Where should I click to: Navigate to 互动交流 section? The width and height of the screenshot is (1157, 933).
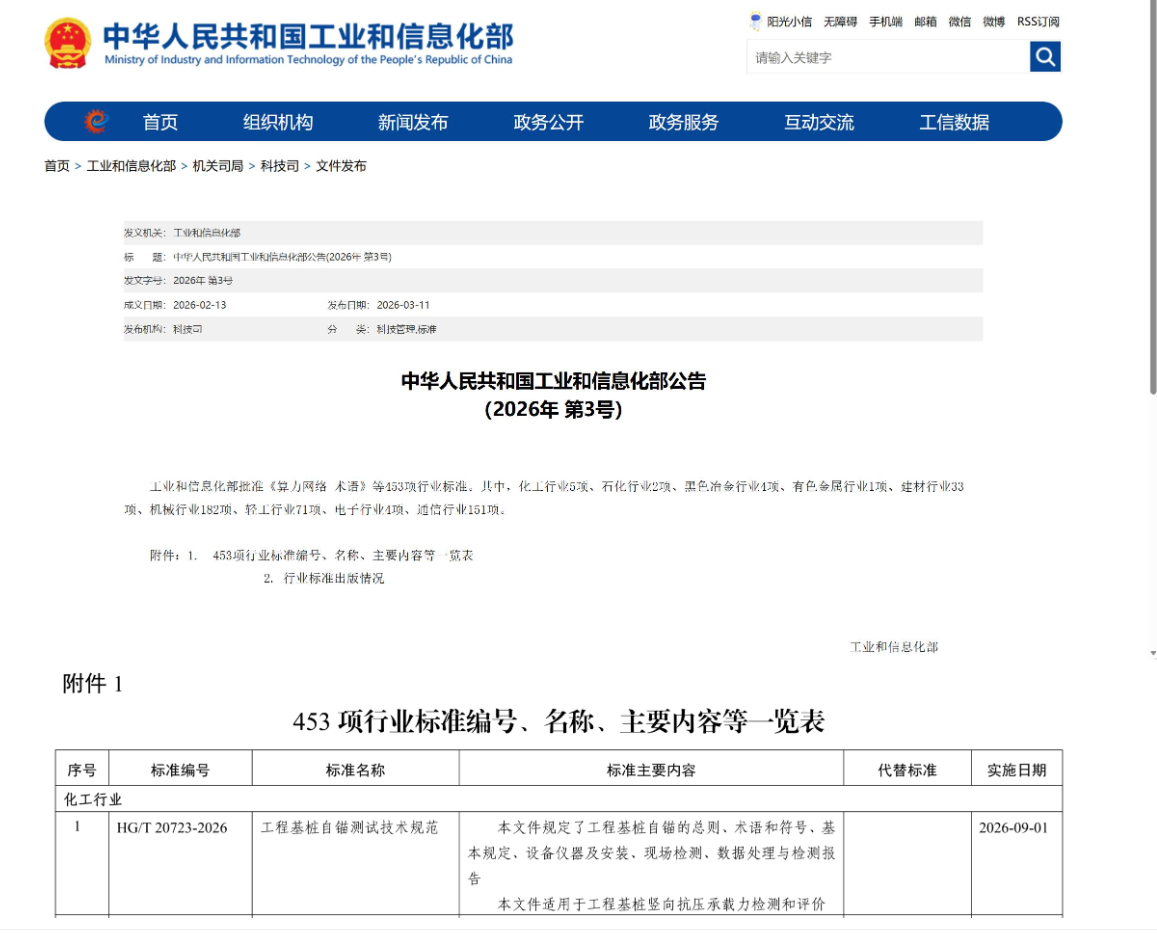coord(819,122)
